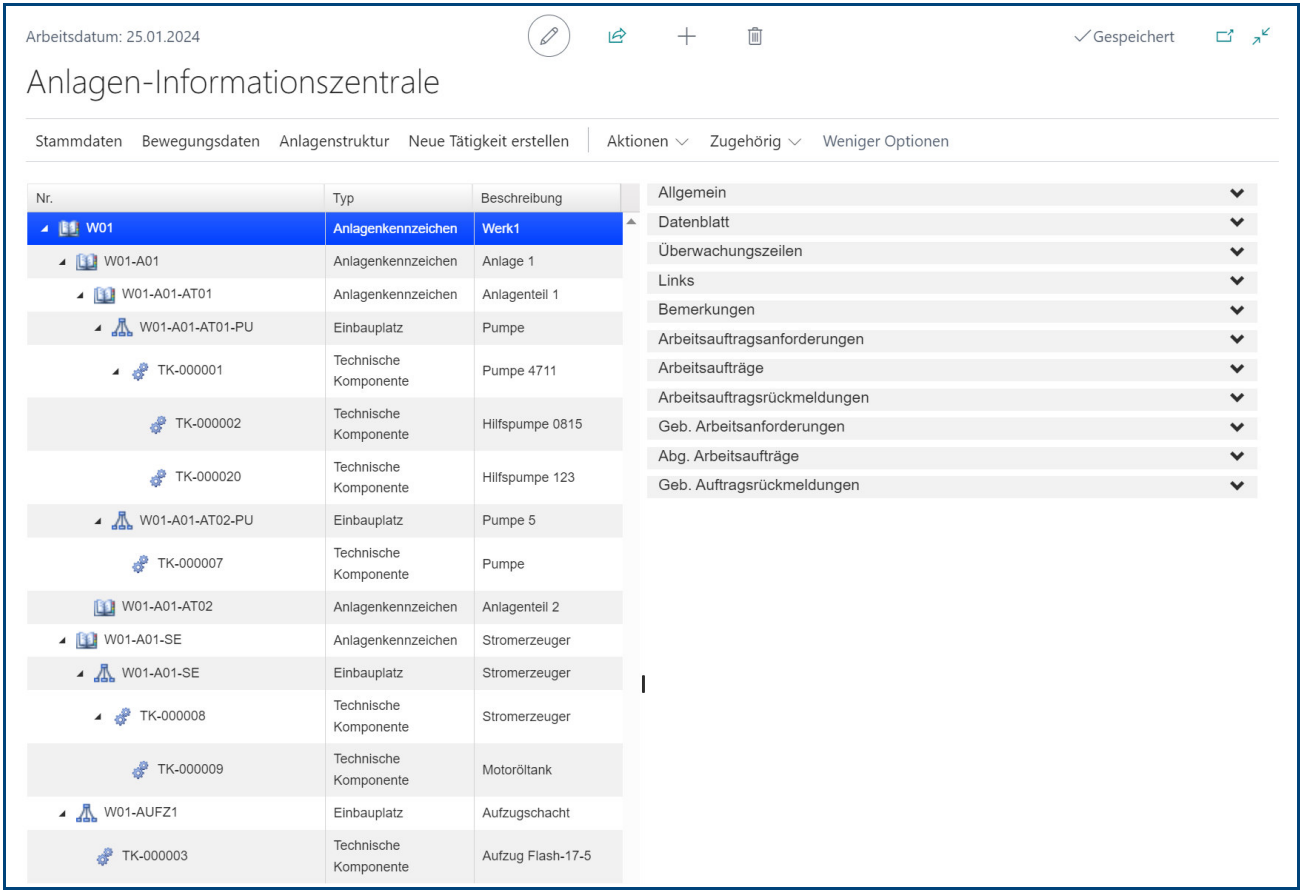The height and width of the screenshot is (893, 1303).
Task: Collapse the W01-AUFZ1 node arrow
Action: 63,814
